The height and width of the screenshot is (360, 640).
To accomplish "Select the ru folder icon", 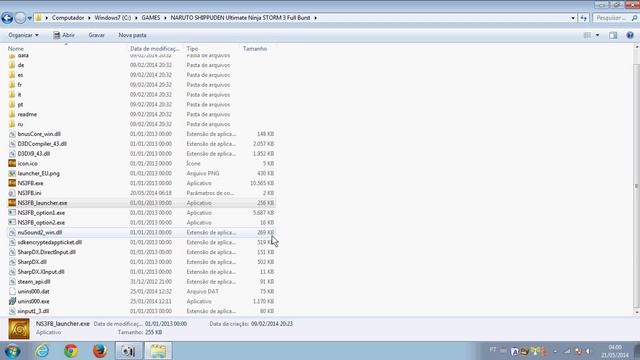I will coord(12,124).
